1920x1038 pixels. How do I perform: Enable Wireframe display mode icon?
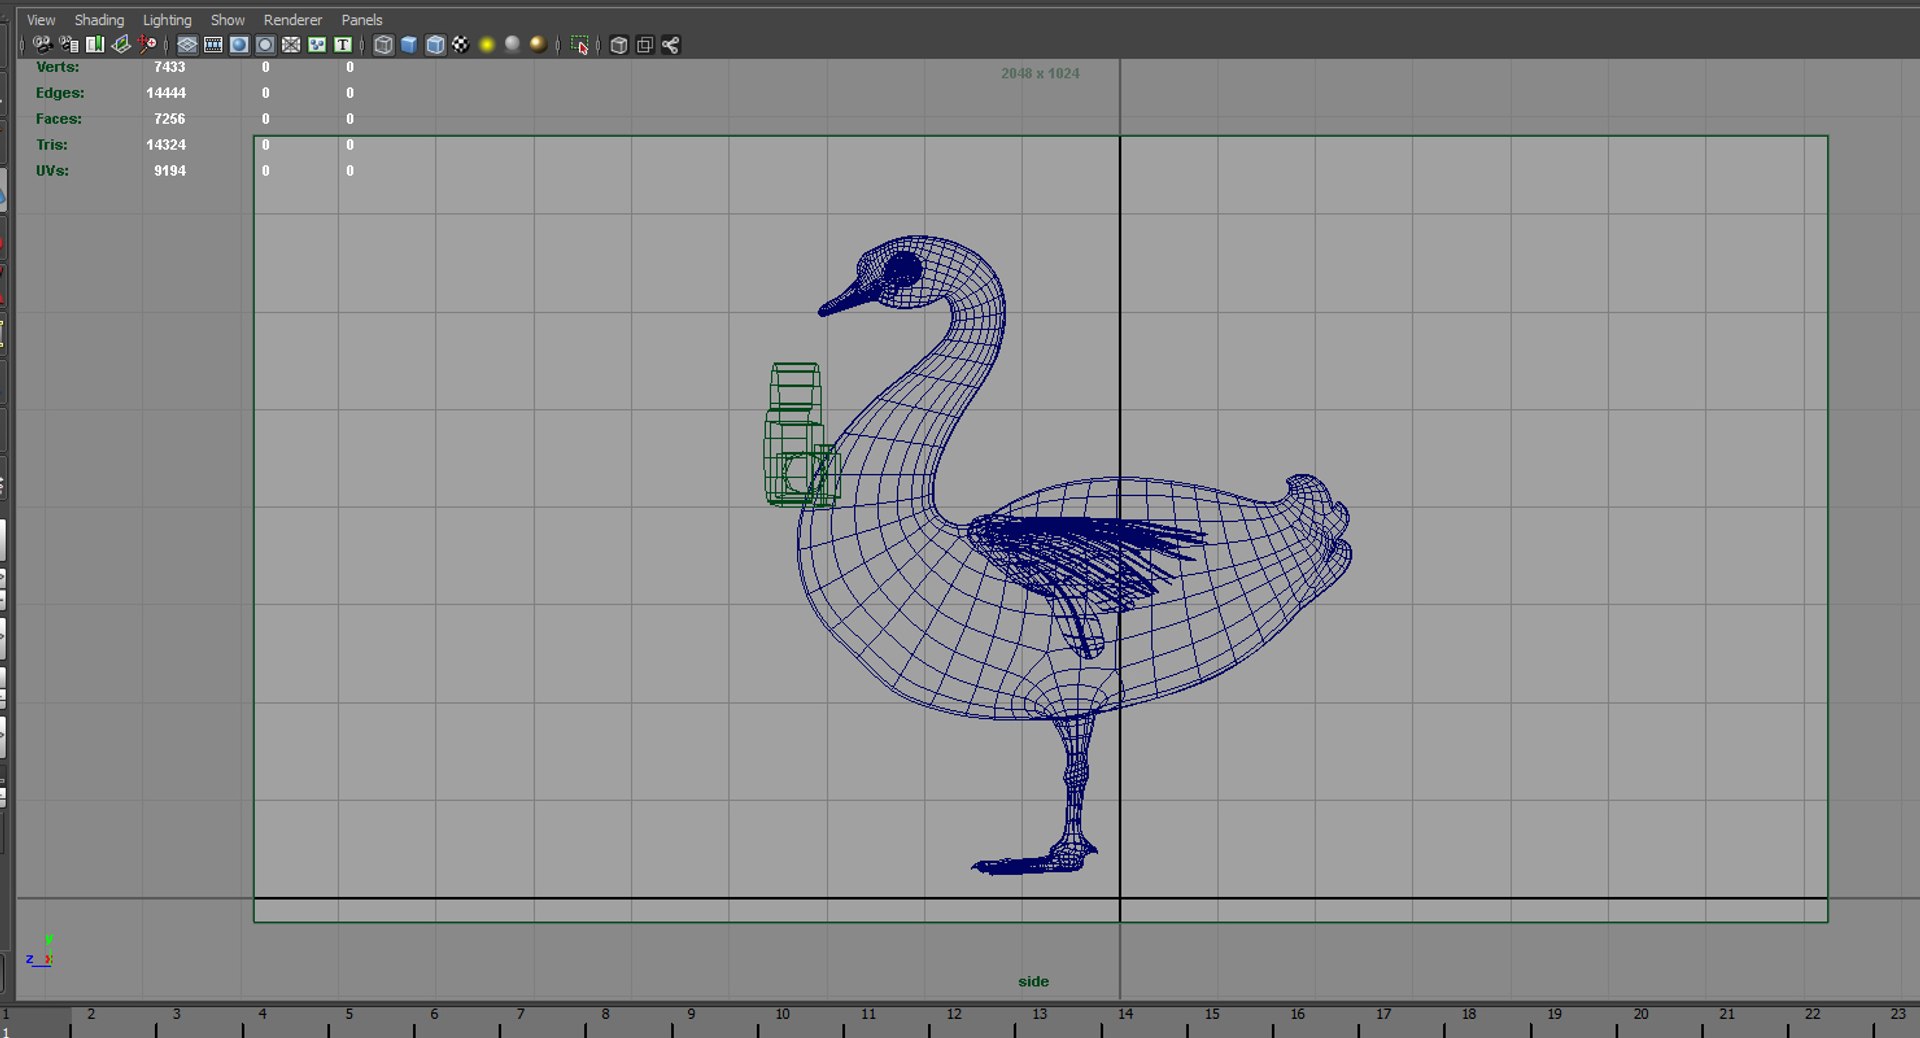(x=383, y=44)
